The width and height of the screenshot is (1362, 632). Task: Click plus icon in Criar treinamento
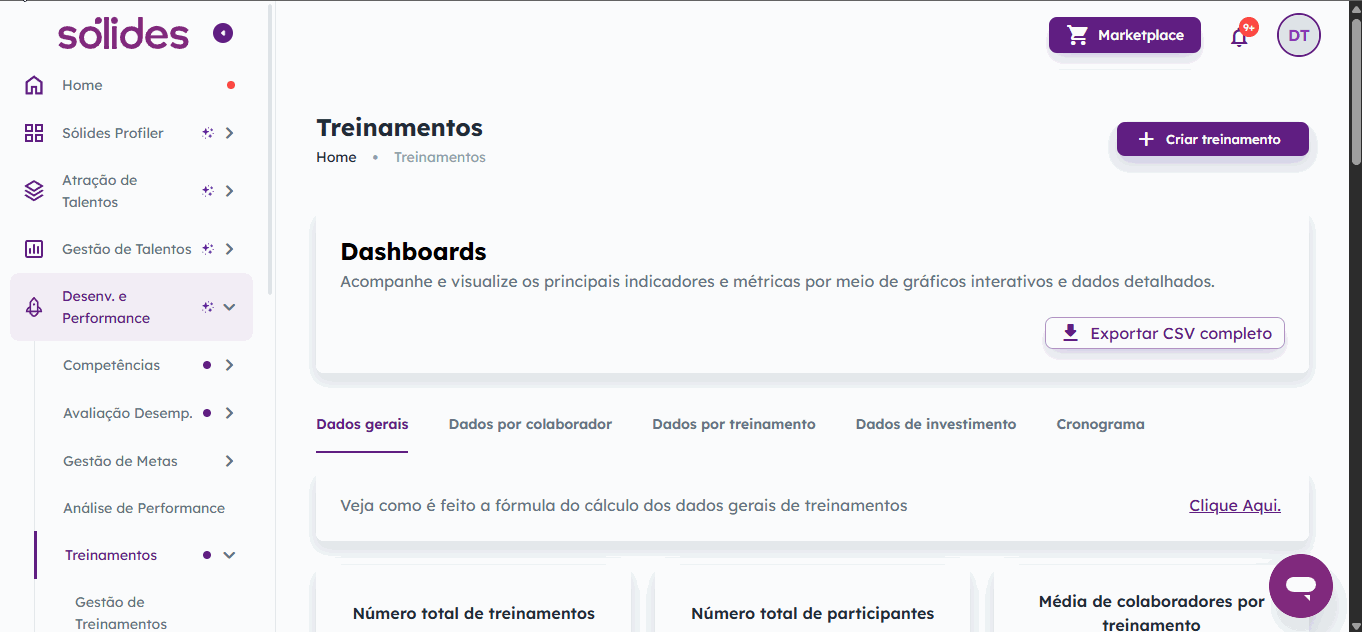tap(1146, 139)
